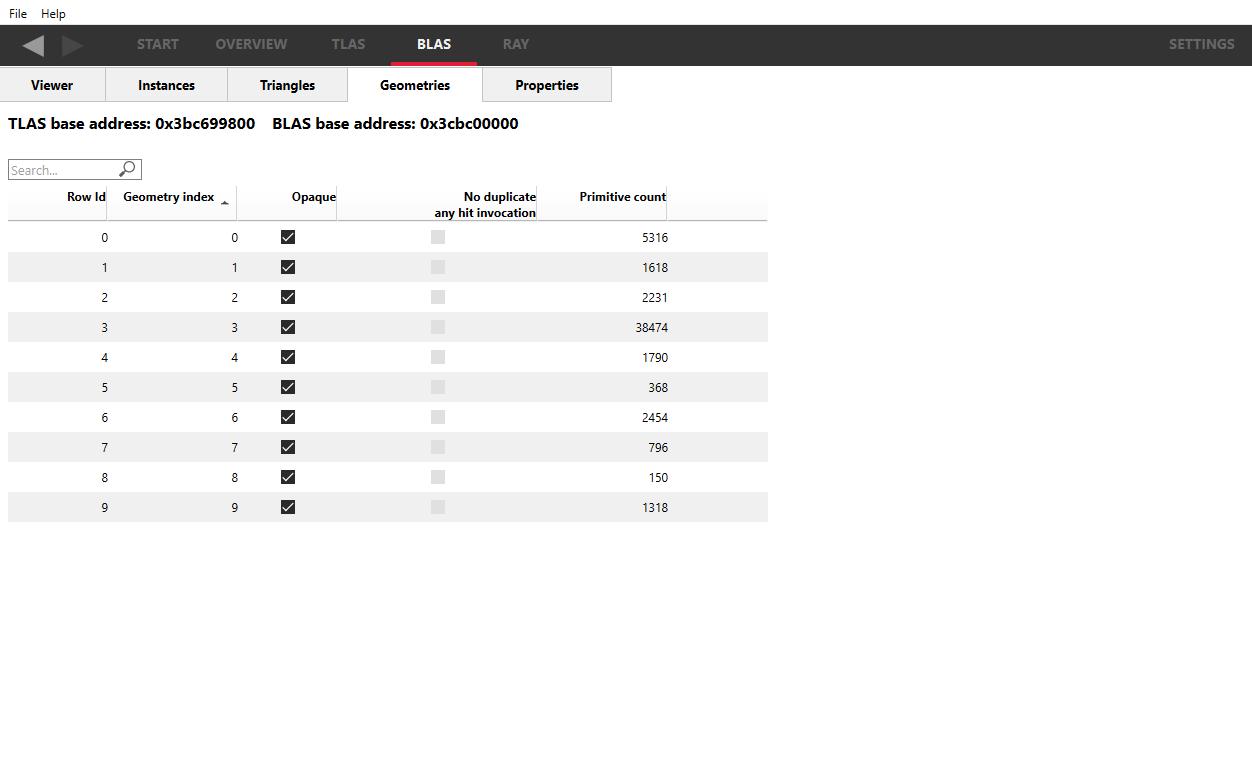This screenshot has height=774, width=1252.
Task: Select the Instances tab
Action: tap(166, 85)
